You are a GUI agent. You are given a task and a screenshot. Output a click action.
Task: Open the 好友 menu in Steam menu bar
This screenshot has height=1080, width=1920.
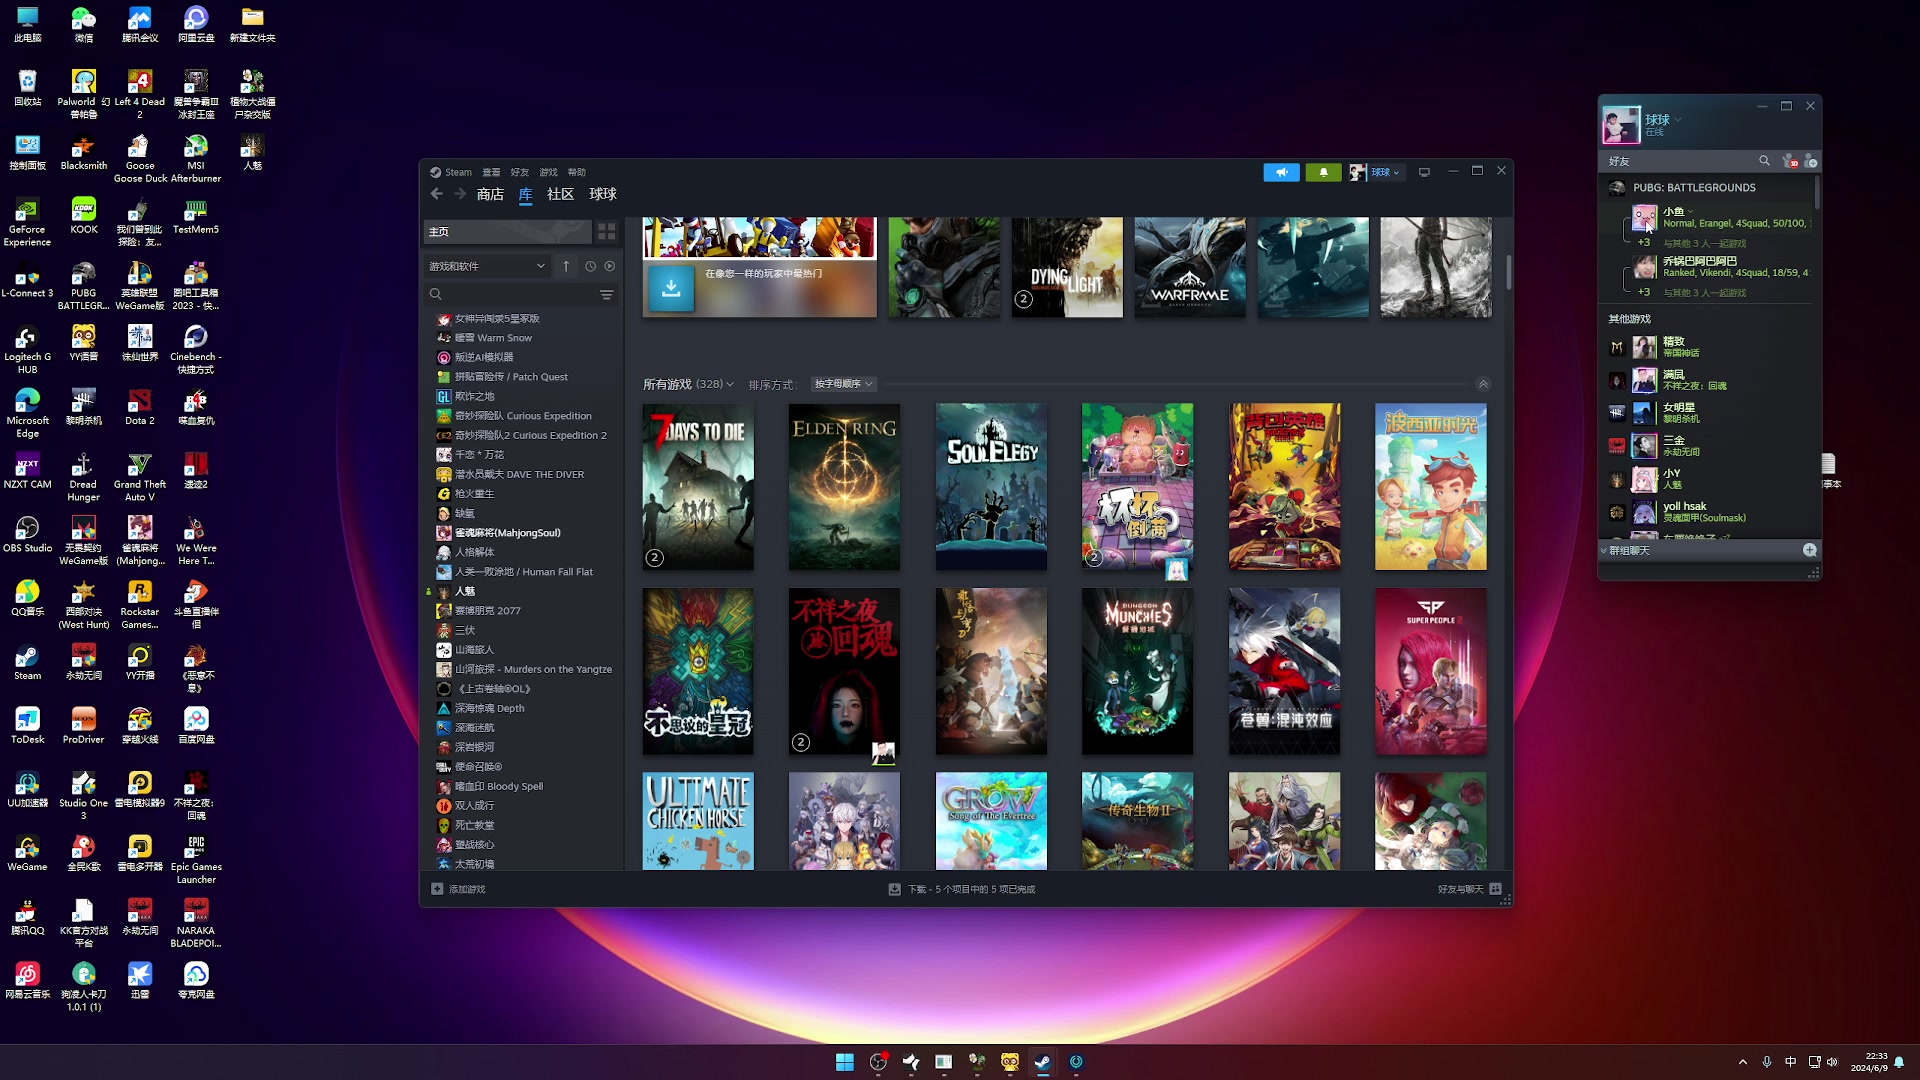click(520, 172)
